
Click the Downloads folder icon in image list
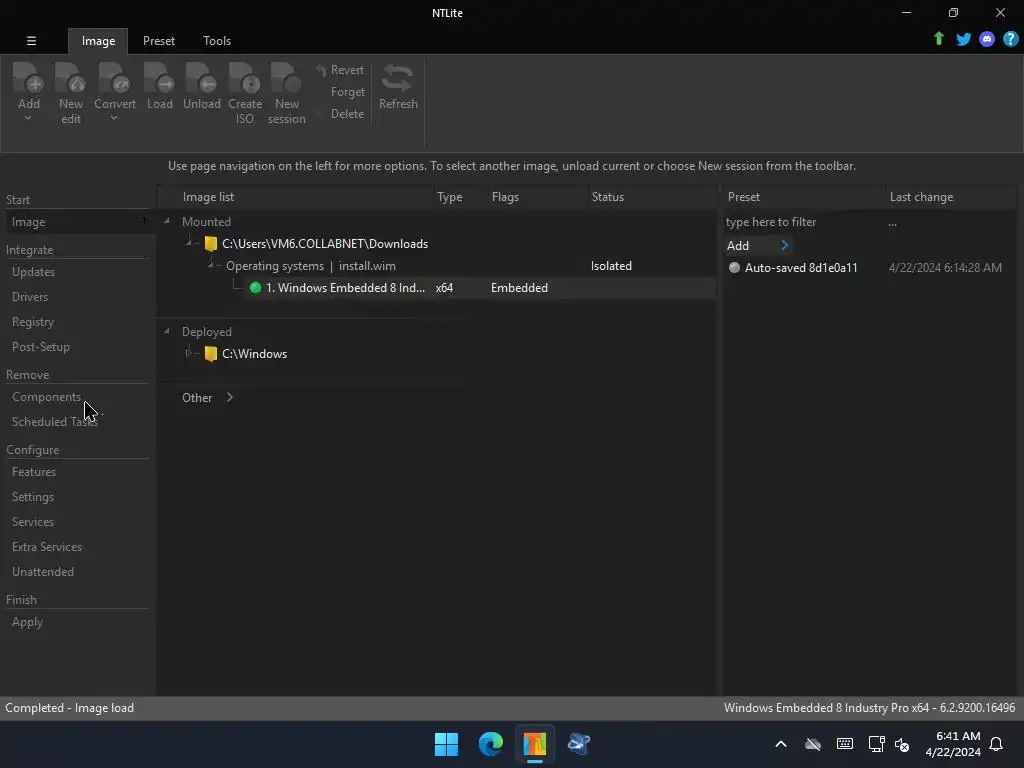[210, 244]
